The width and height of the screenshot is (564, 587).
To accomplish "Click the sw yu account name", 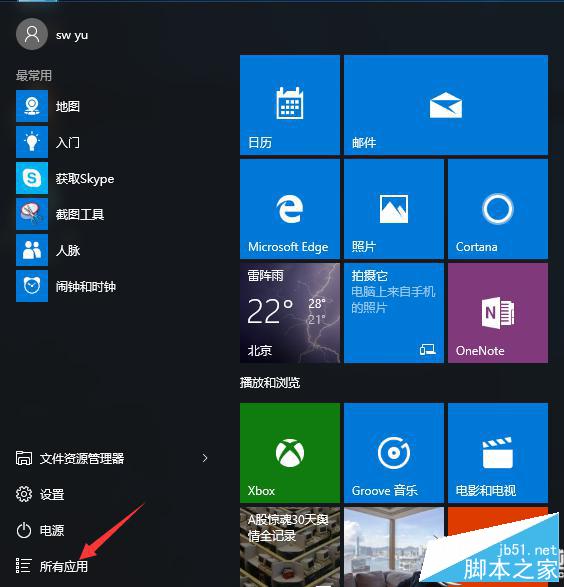I will tap(72, 35).
